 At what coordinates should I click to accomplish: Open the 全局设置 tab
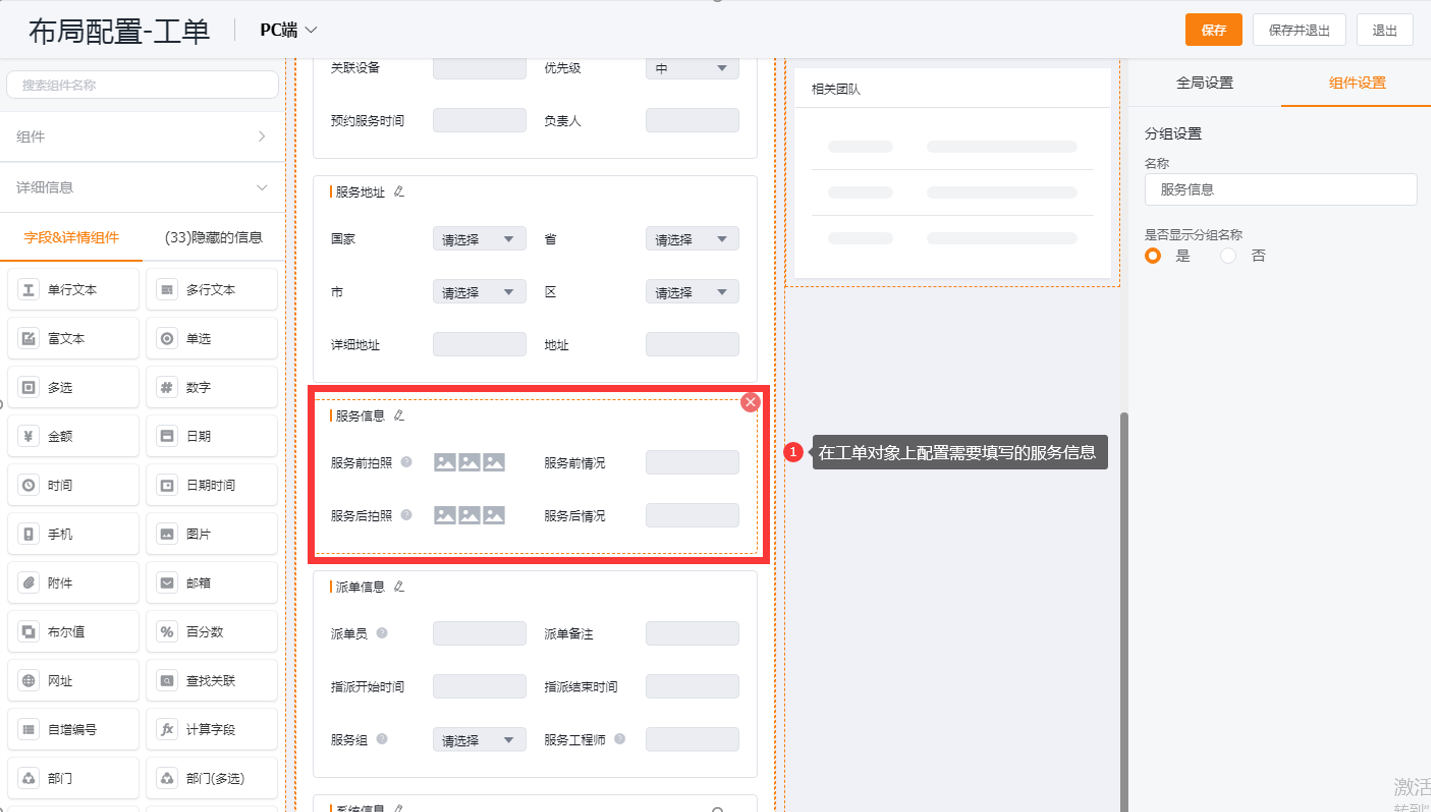1204,83
